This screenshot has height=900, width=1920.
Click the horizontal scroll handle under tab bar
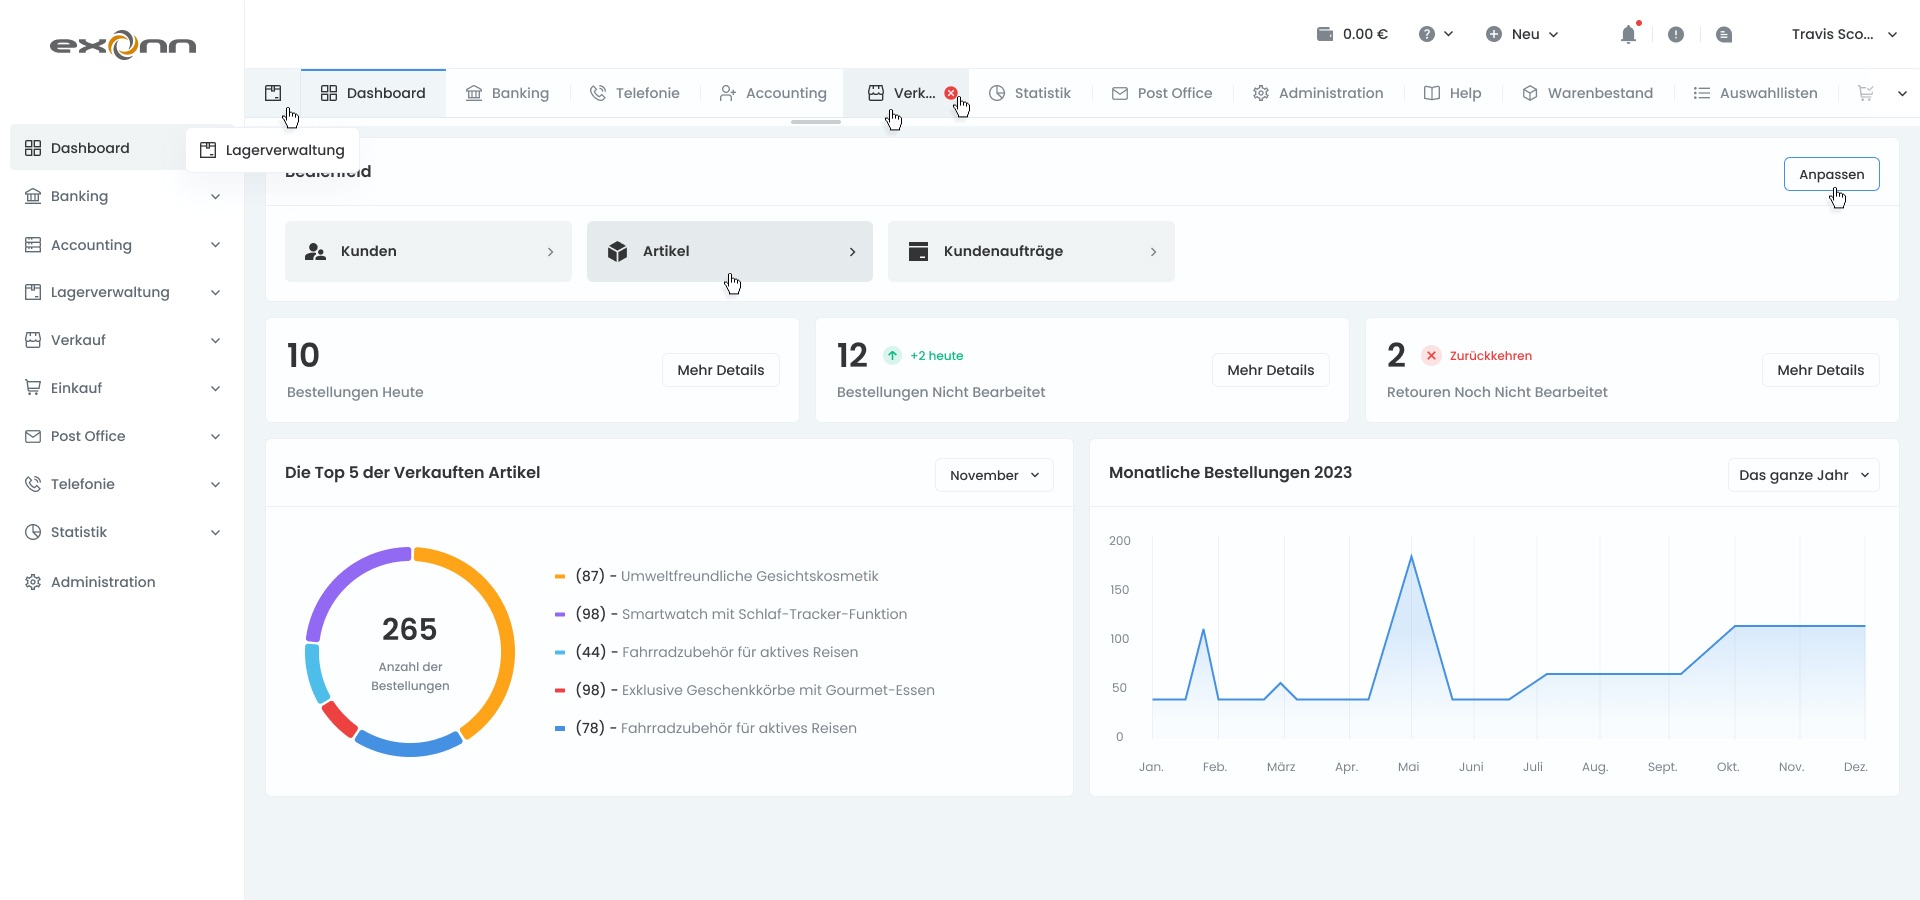pos(816,122)
